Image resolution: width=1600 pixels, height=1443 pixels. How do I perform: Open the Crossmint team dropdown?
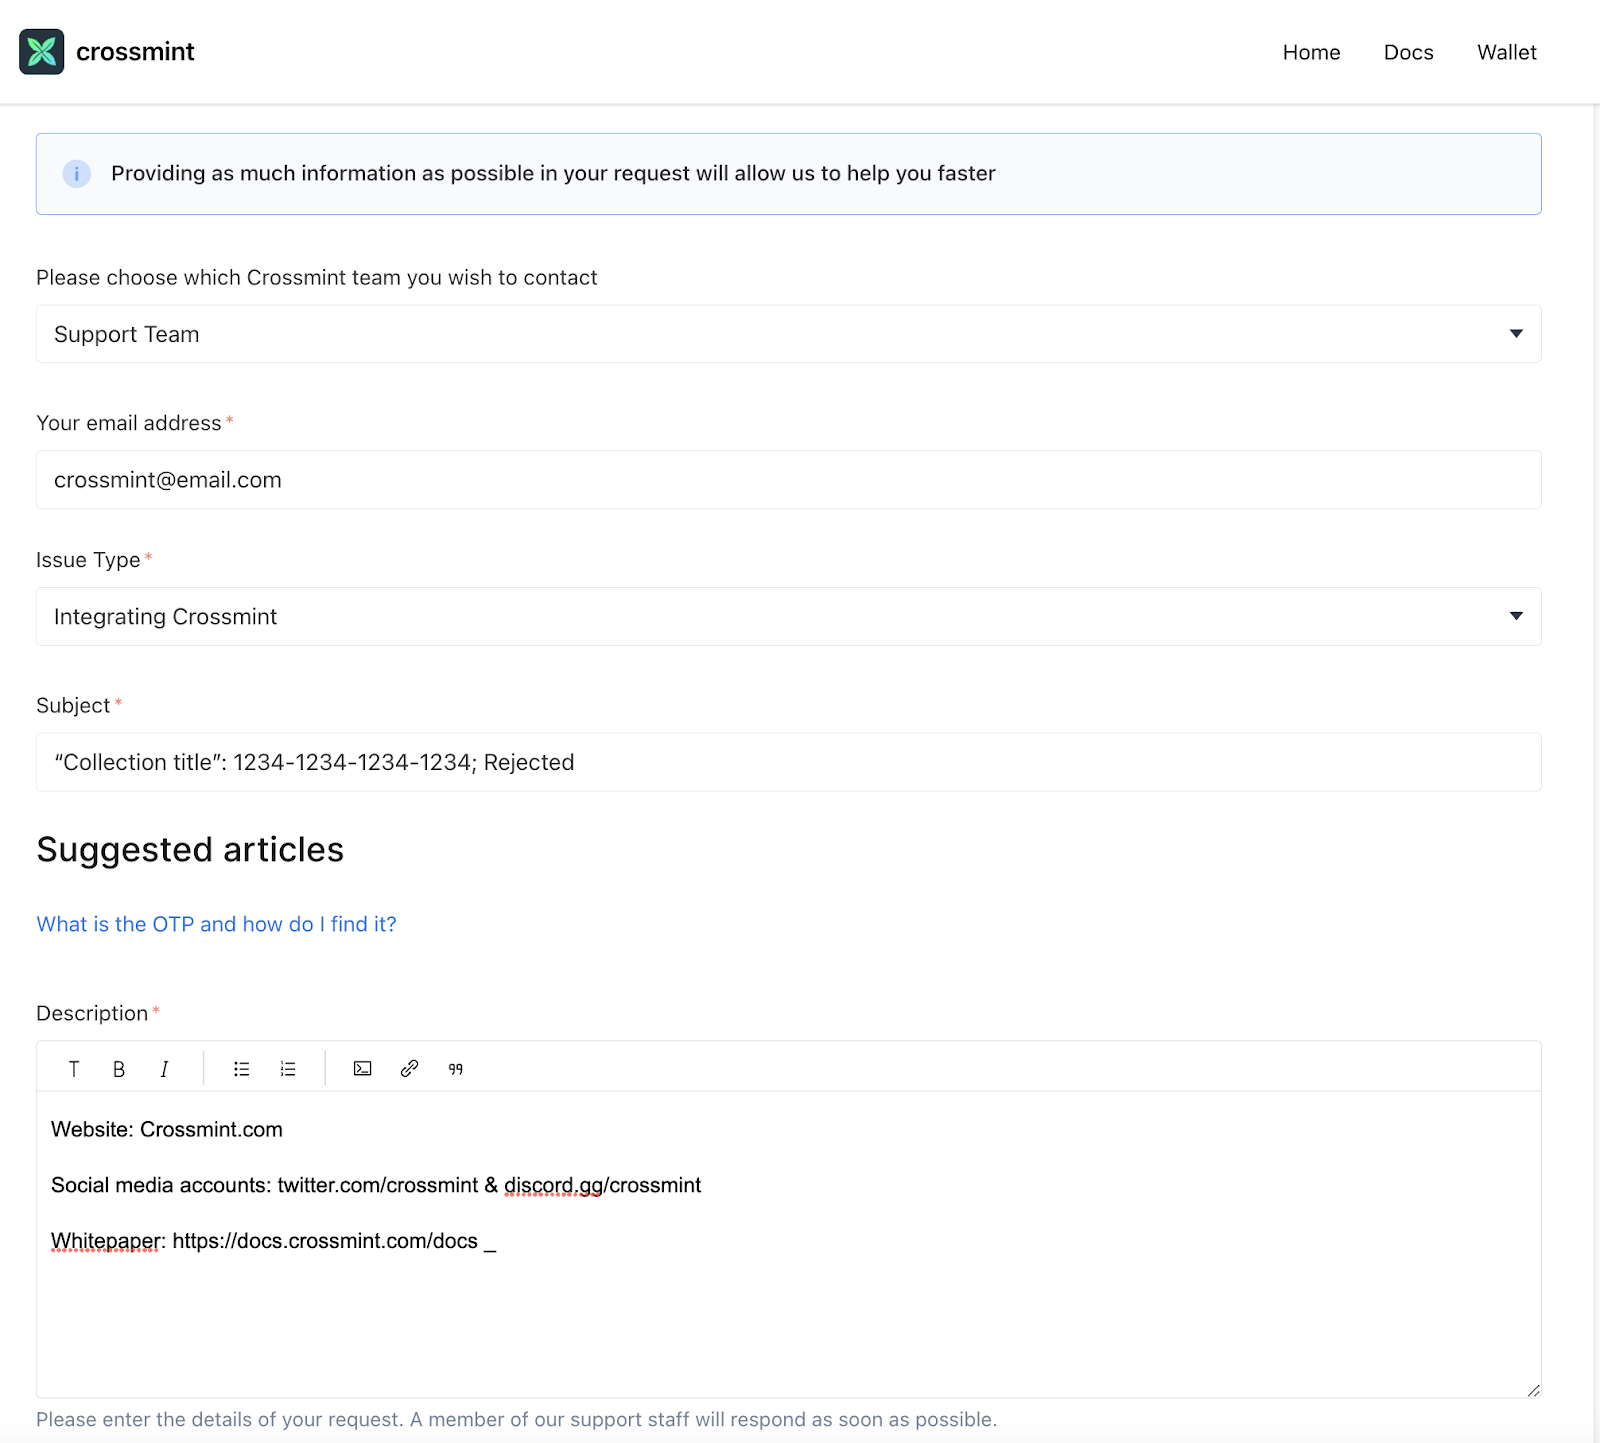point(788,334)
